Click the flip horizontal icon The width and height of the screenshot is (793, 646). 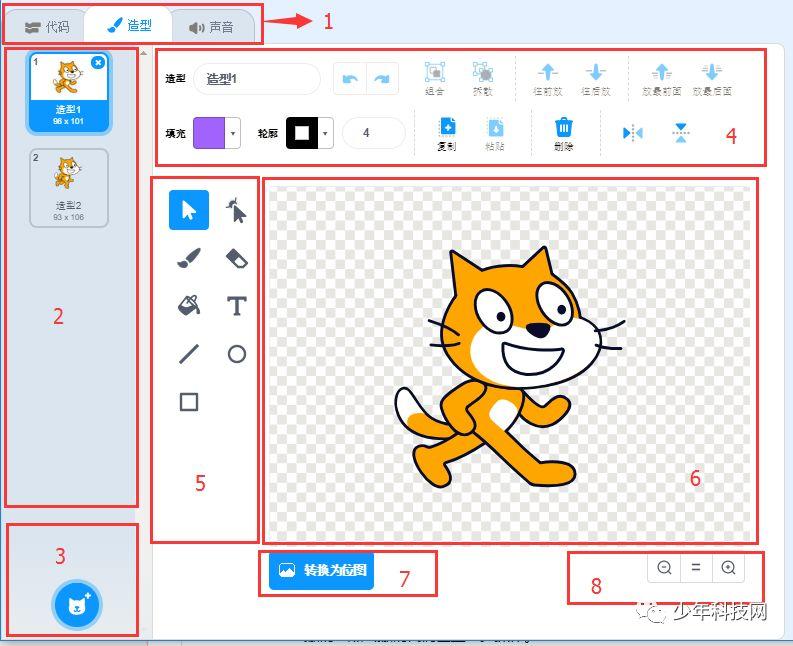coord(633,133)
